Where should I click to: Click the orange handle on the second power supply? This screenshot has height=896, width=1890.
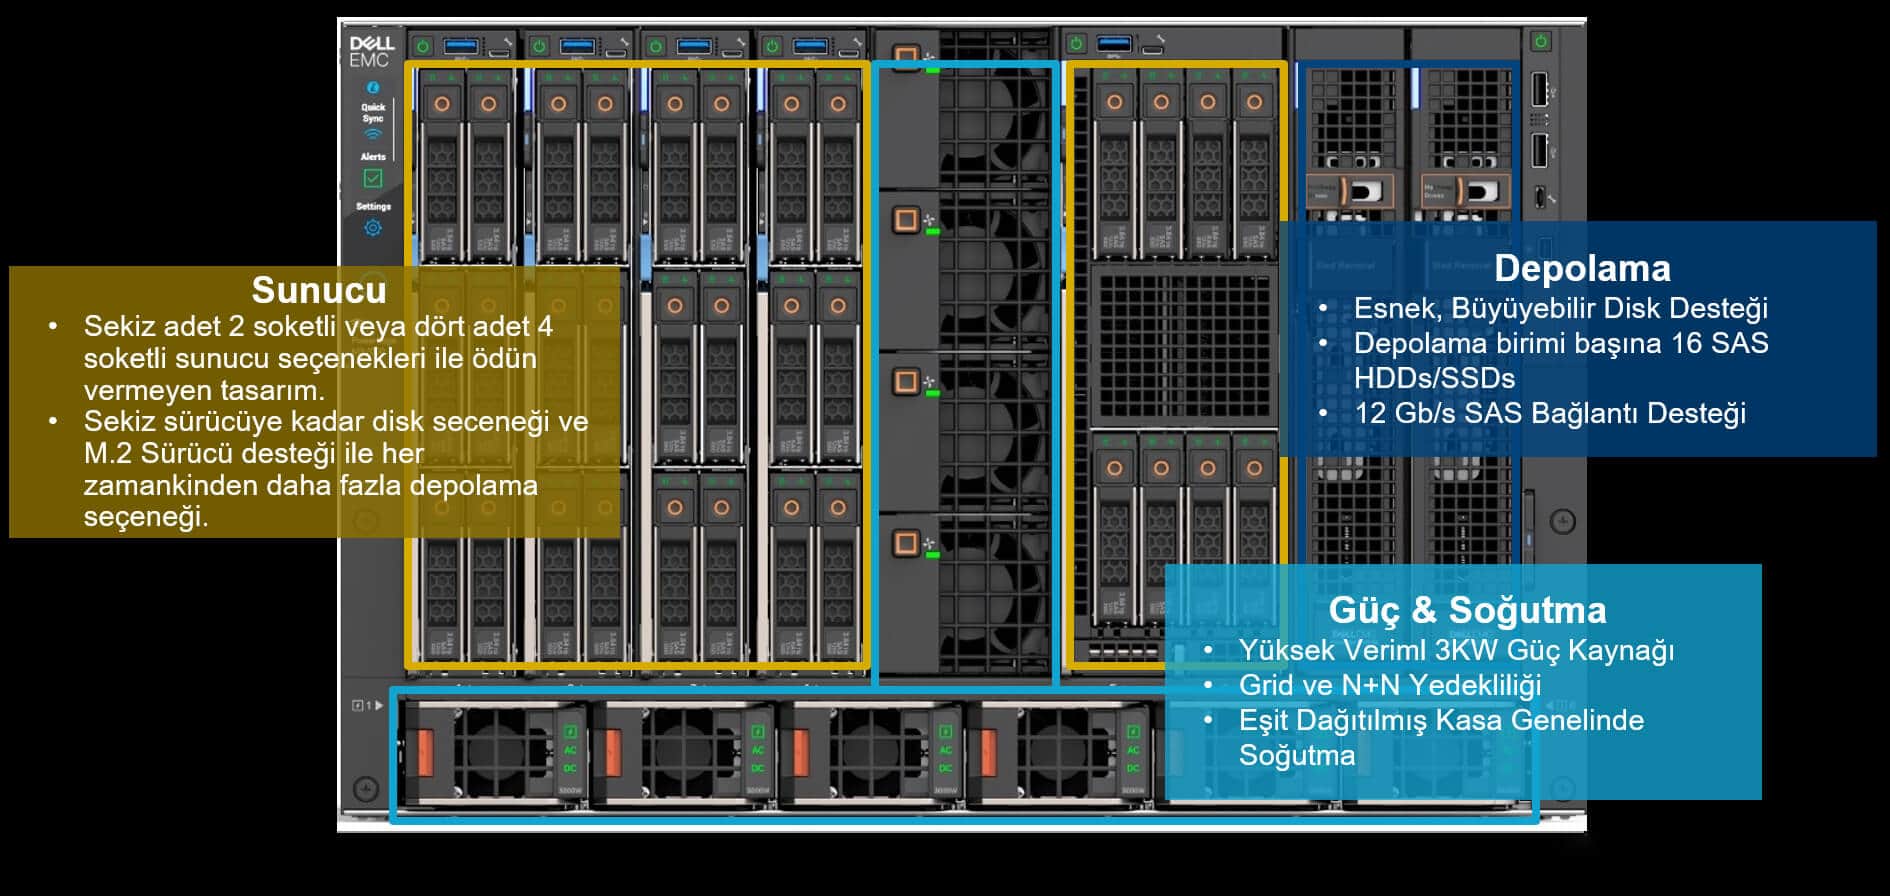[613, 753]
